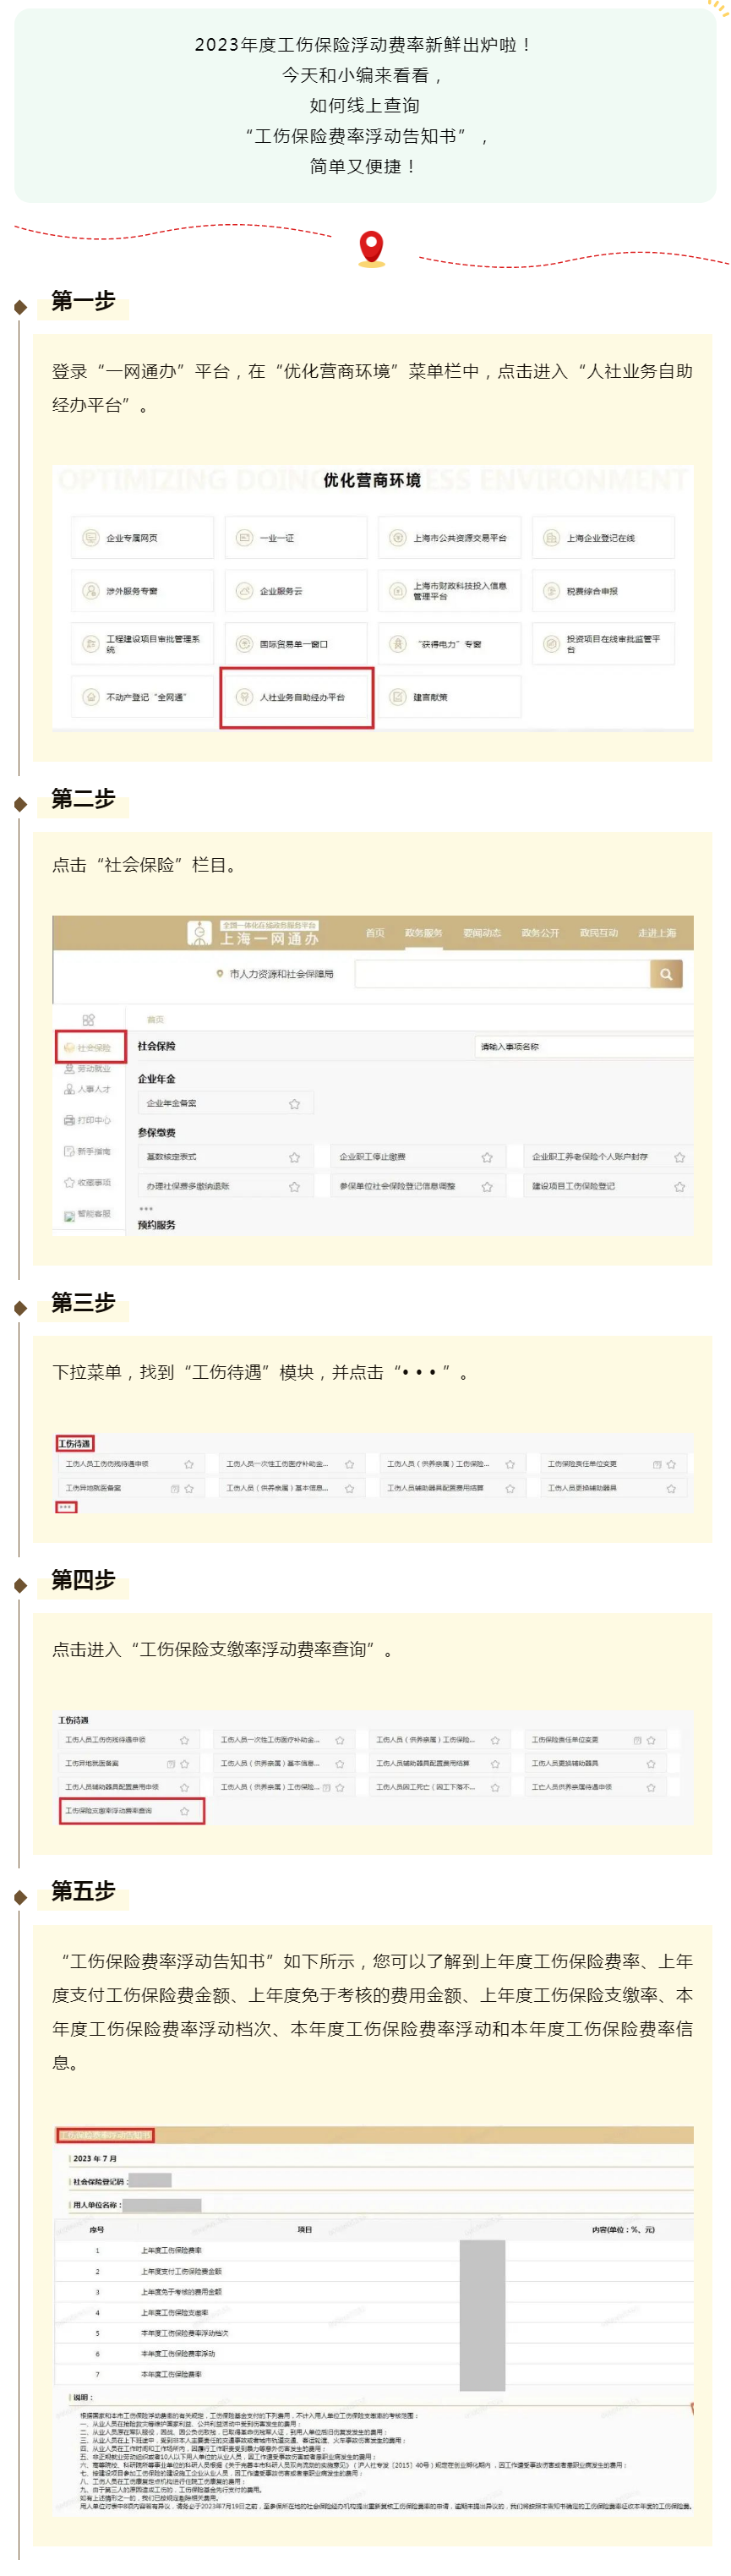Open the 税费综合申报 tile

pos(603,591)
